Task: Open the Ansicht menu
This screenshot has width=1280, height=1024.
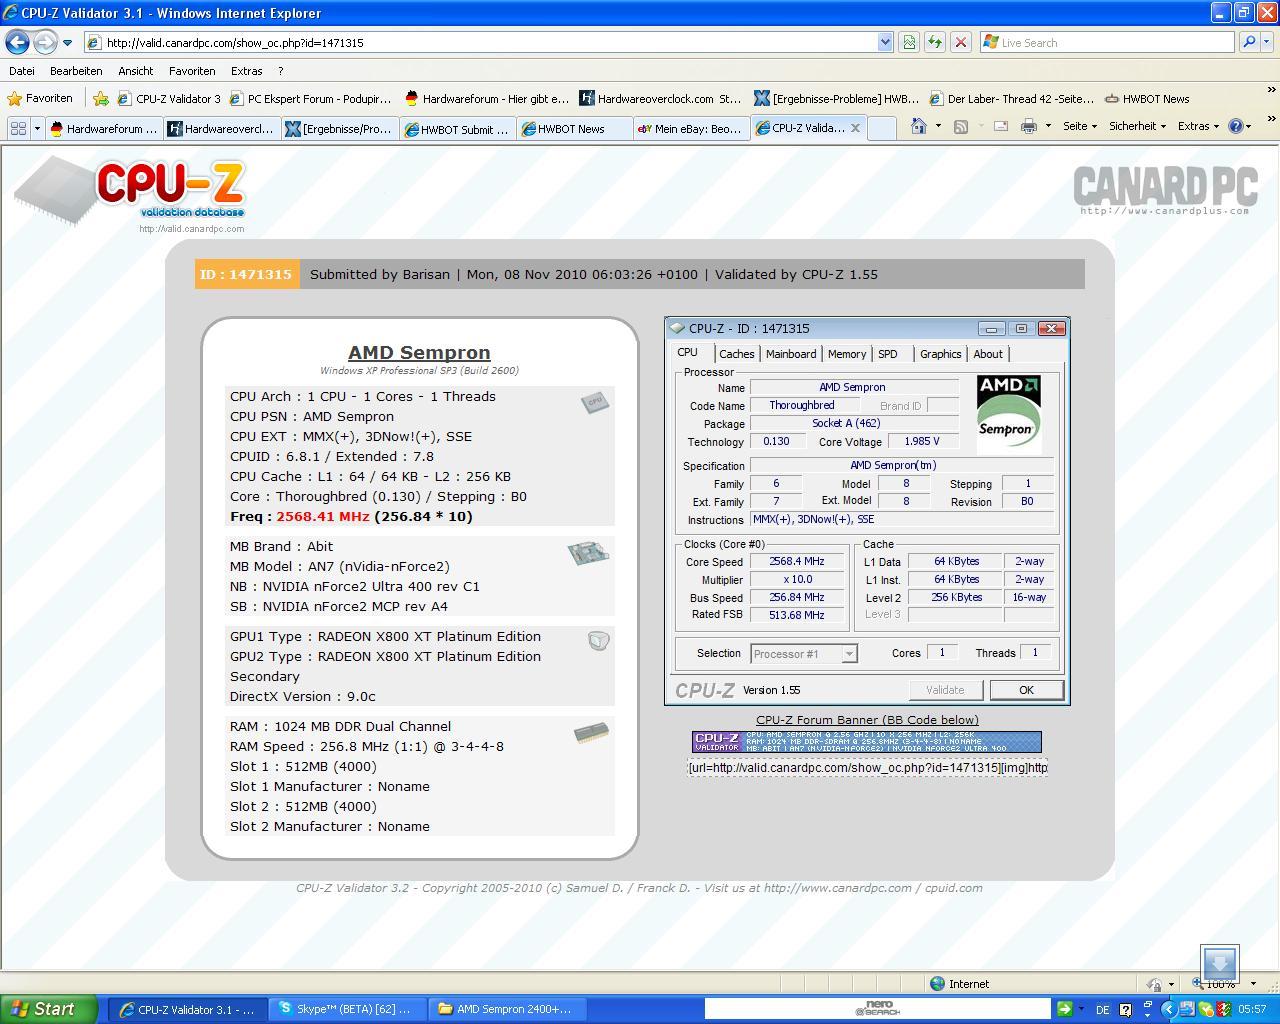Action: pos(135,71)
